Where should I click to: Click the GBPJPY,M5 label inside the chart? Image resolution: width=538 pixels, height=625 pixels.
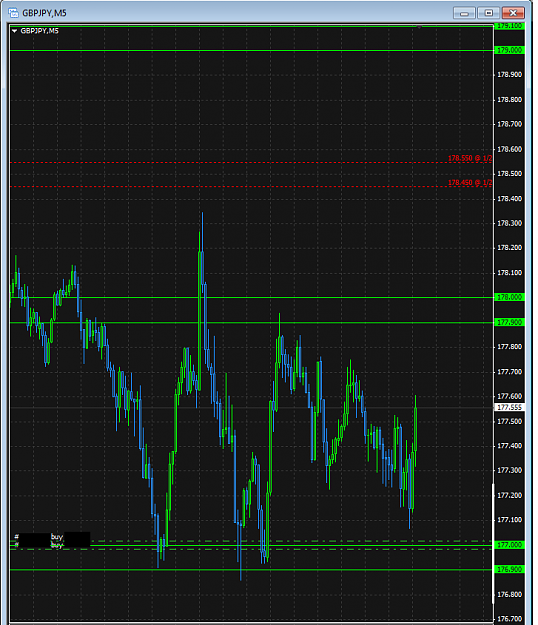[39, 31]
